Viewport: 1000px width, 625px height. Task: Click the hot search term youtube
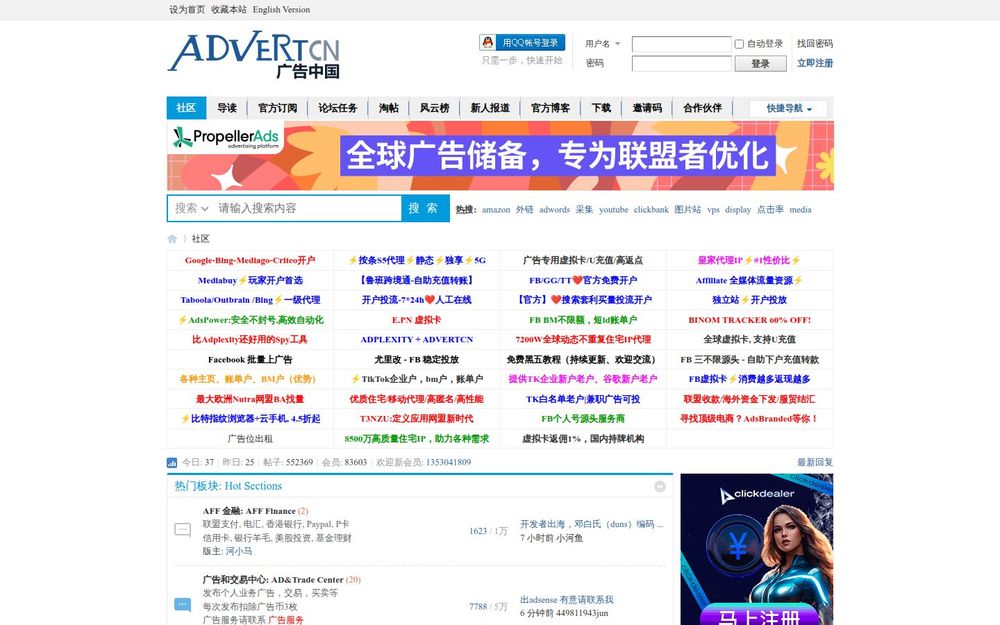click(614, 209)
